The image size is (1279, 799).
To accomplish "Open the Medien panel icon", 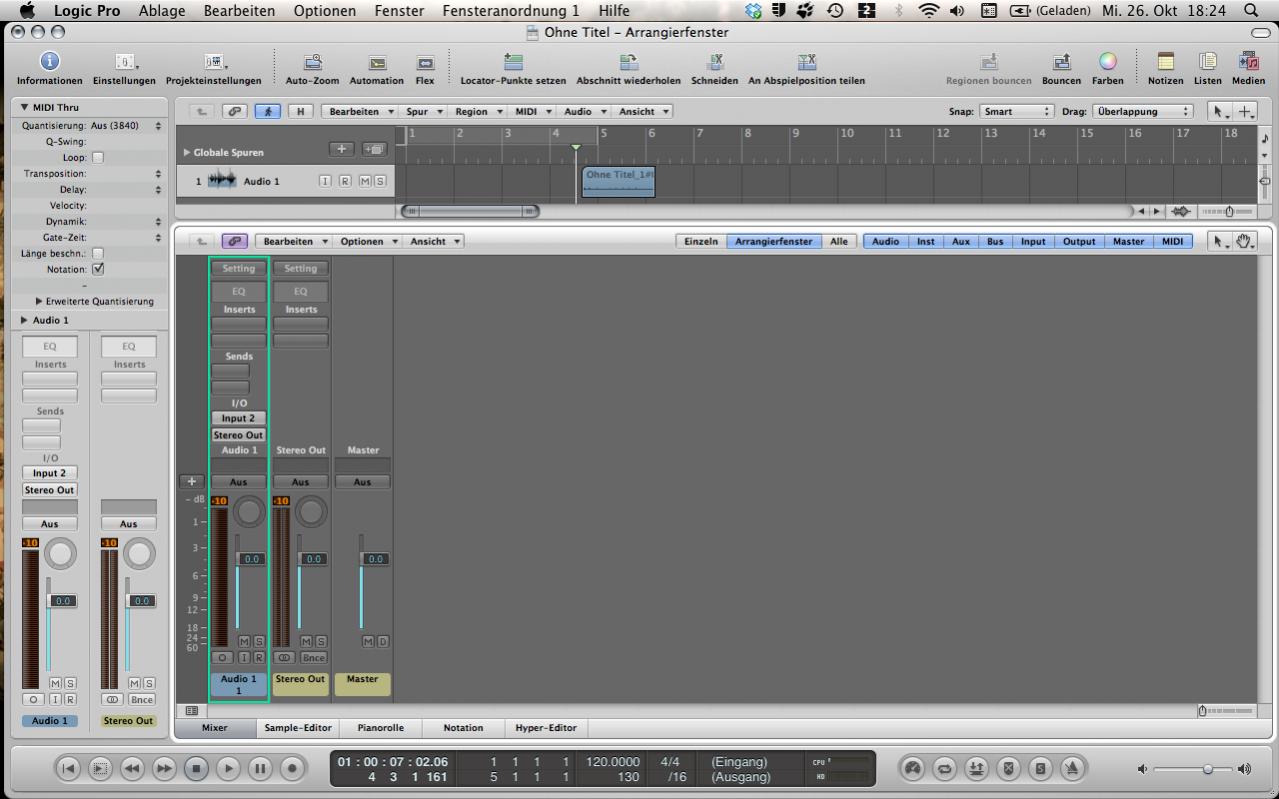I will click(1248, 62).
